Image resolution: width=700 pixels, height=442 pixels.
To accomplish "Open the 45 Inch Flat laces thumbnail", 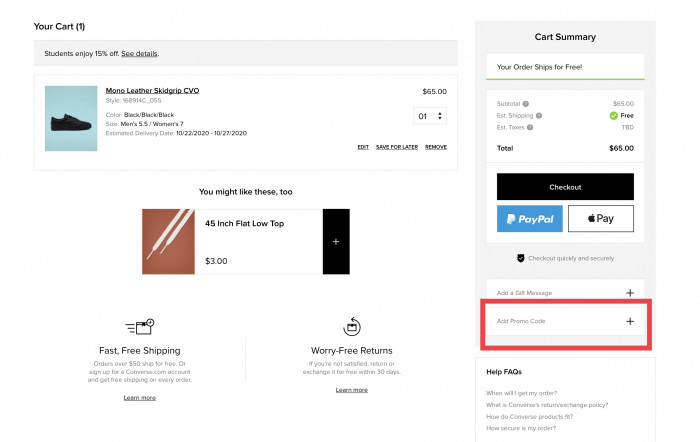I will [168, 241].
